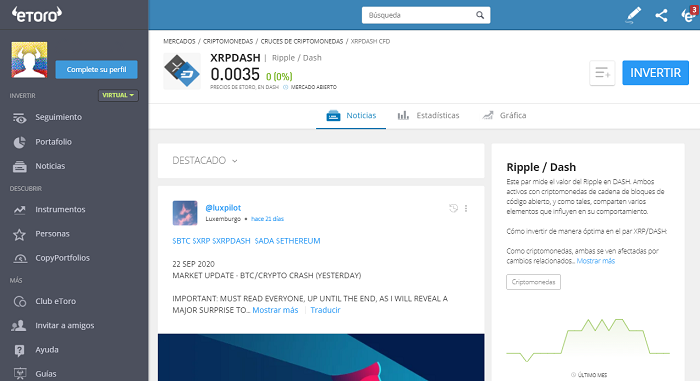
Task: Click the post history clock icon
Action: tap(453, 208)
